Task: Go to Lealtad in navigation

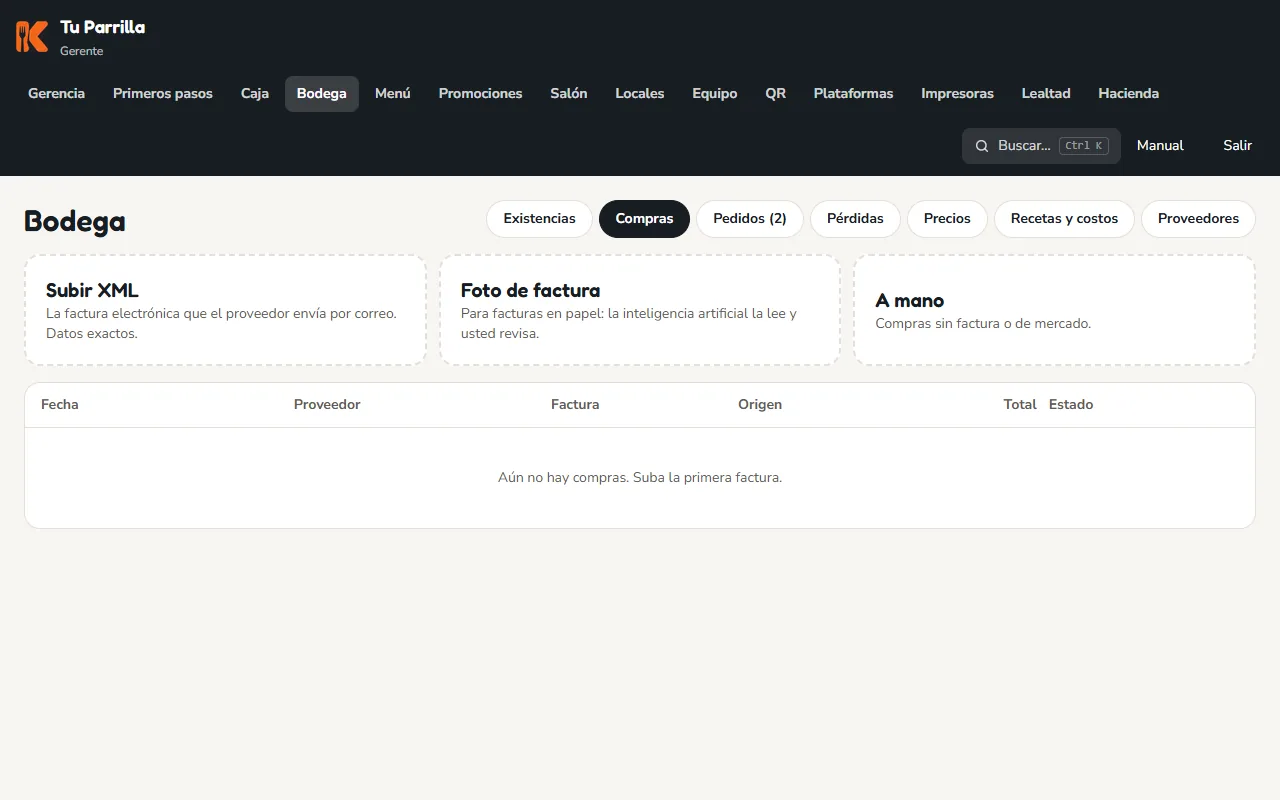Action: tap(1046, 94)
